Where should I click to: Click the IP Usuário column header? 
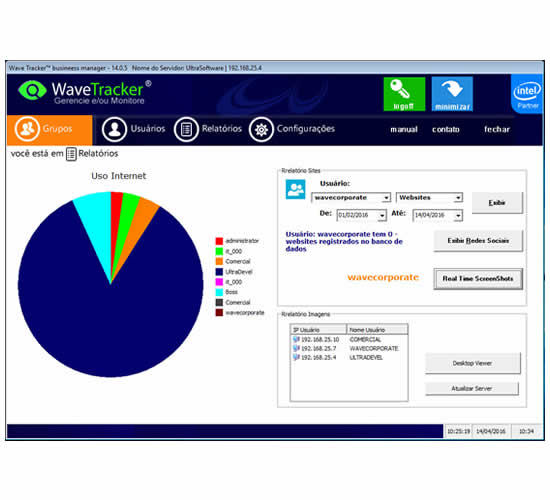[x=318, y=330]
